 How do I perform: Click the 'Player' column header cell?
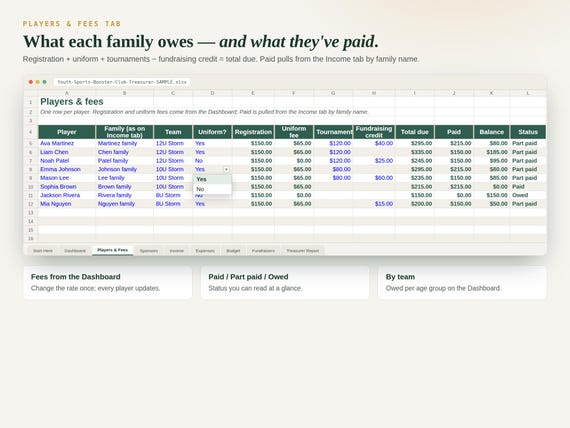click(67, 132)
